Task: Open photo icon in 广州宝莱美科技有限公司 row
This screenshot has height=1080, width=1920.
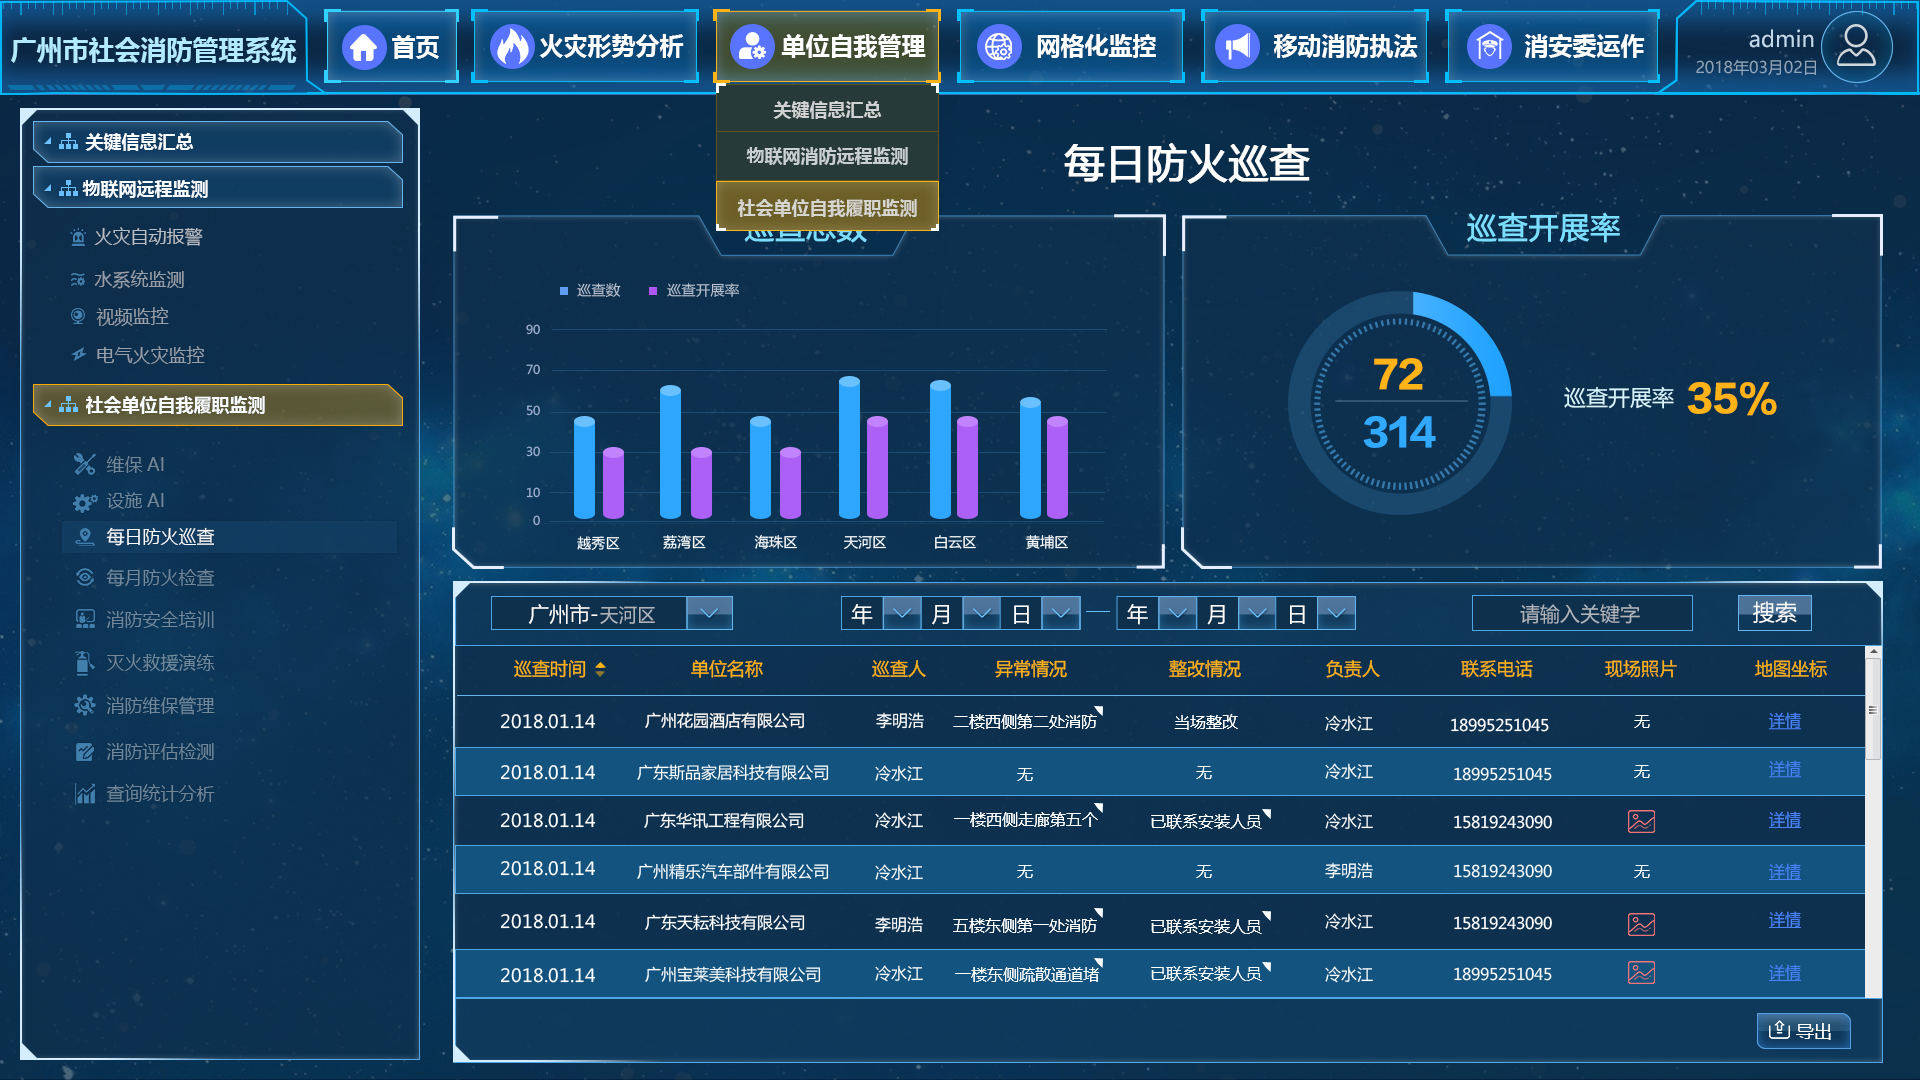Action: click(1641, 973)
